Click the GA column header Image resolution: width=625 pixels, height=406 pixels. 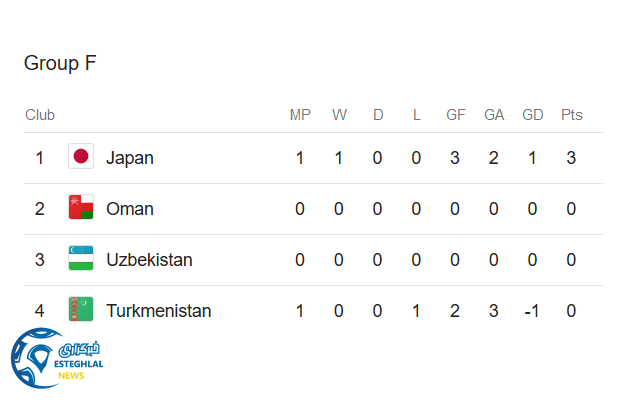(x=494, y=115)
